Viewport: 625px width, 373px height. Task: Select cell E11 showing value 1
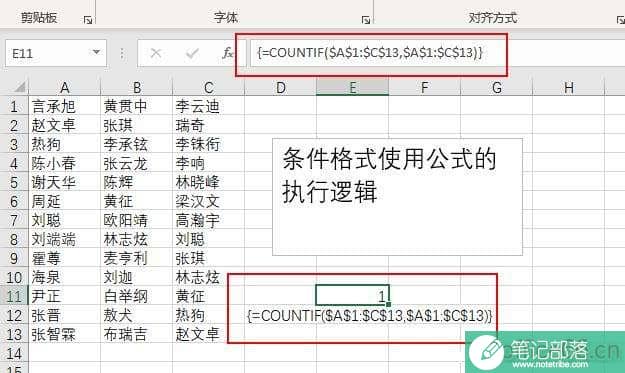(x=352, y=296)
